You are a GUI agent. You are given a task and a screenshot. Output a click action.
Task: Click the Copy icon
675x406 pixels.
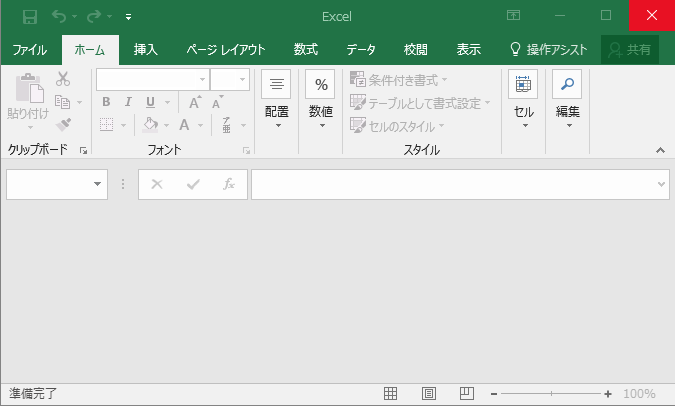62,102
